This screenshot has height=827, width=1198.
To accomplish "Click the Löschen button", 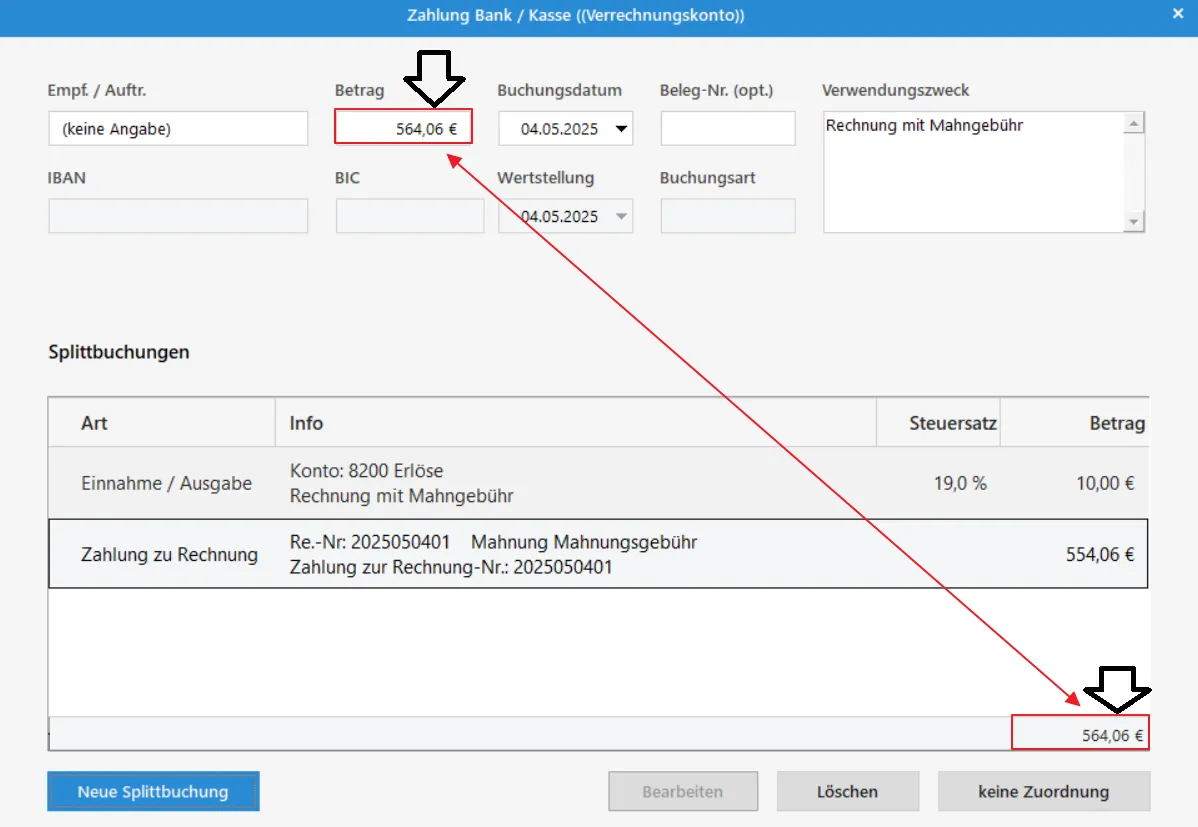I will (847, 792).
